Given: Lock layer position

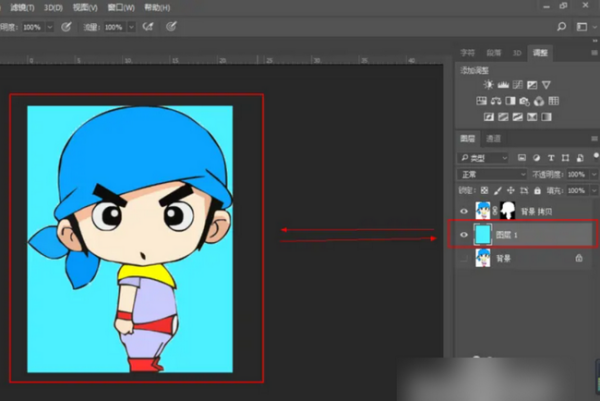Looking at the screenshot, I should click(x=511, y=190).
